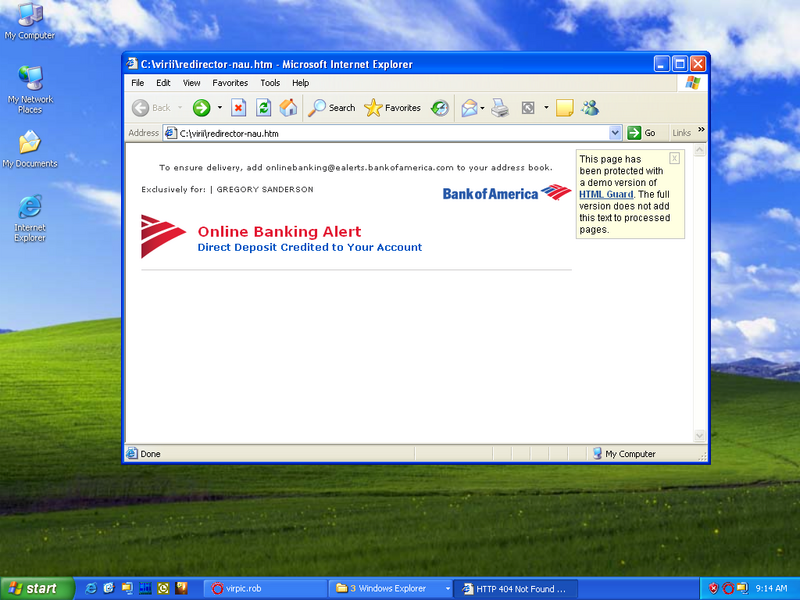Viewport: 800px width, 600px height.
Task: Go to the Home page icon
Action: (x=288, y=108)
